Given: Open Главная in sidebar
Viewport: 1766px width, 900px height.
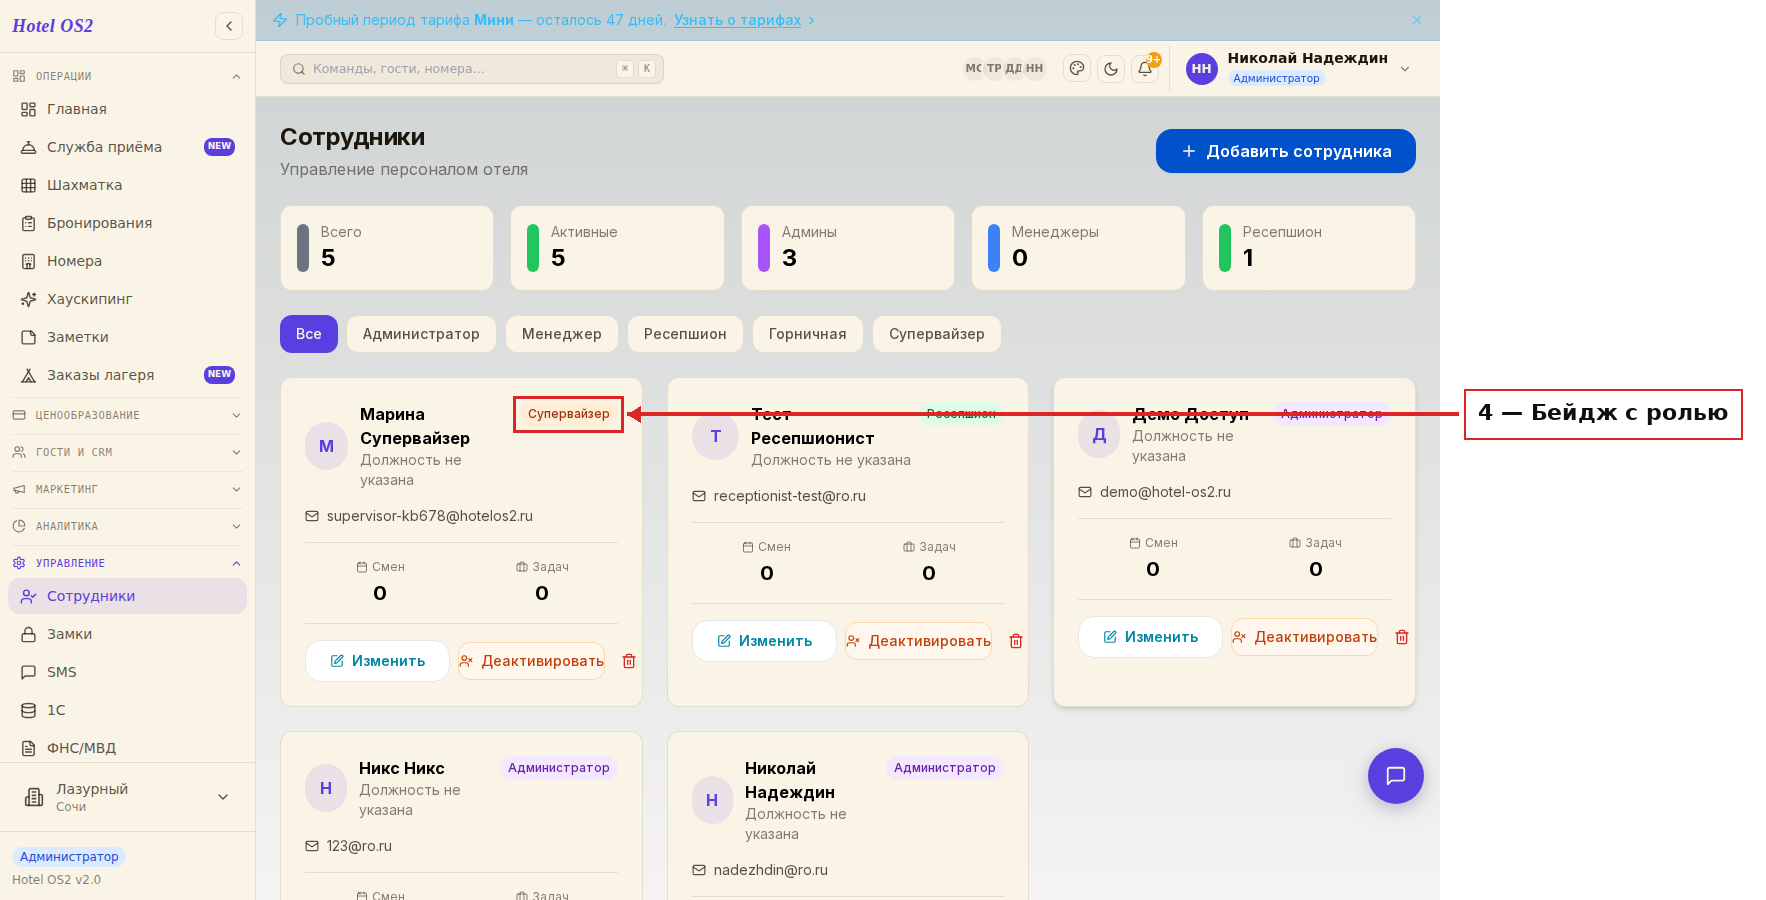Looking at the screenshot, I should (127, 109).
